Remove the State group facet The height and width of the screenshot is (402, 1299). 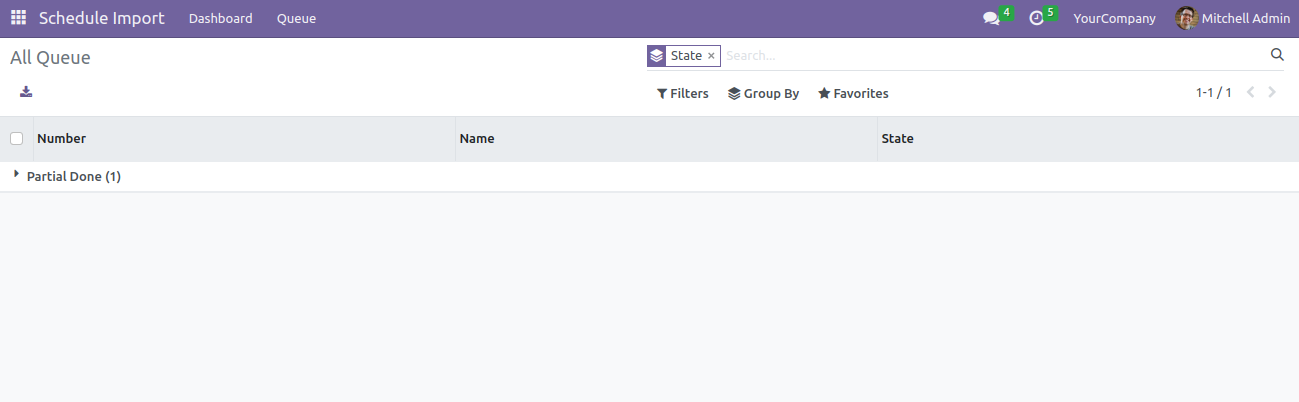[711, 56]
